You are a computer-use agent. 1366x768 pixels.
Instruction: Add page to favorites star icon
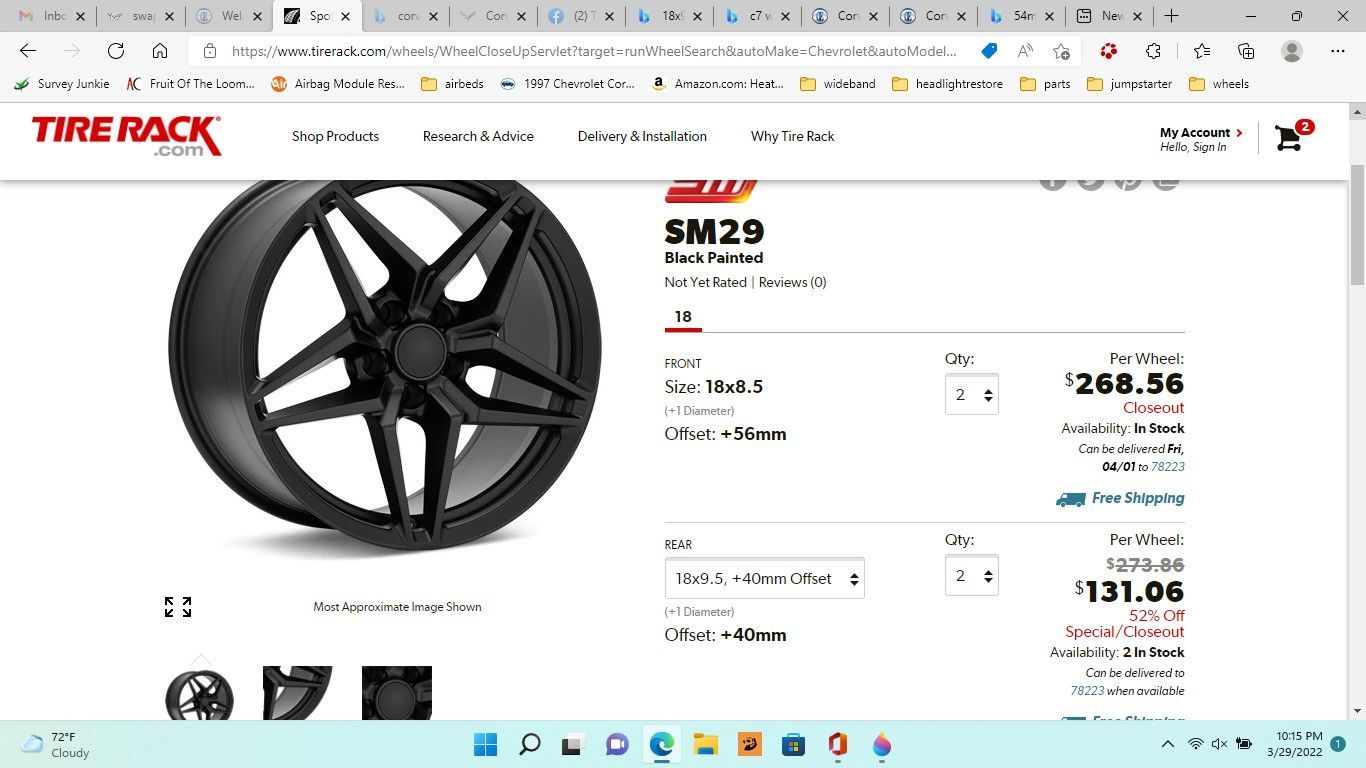point(1061,51)
